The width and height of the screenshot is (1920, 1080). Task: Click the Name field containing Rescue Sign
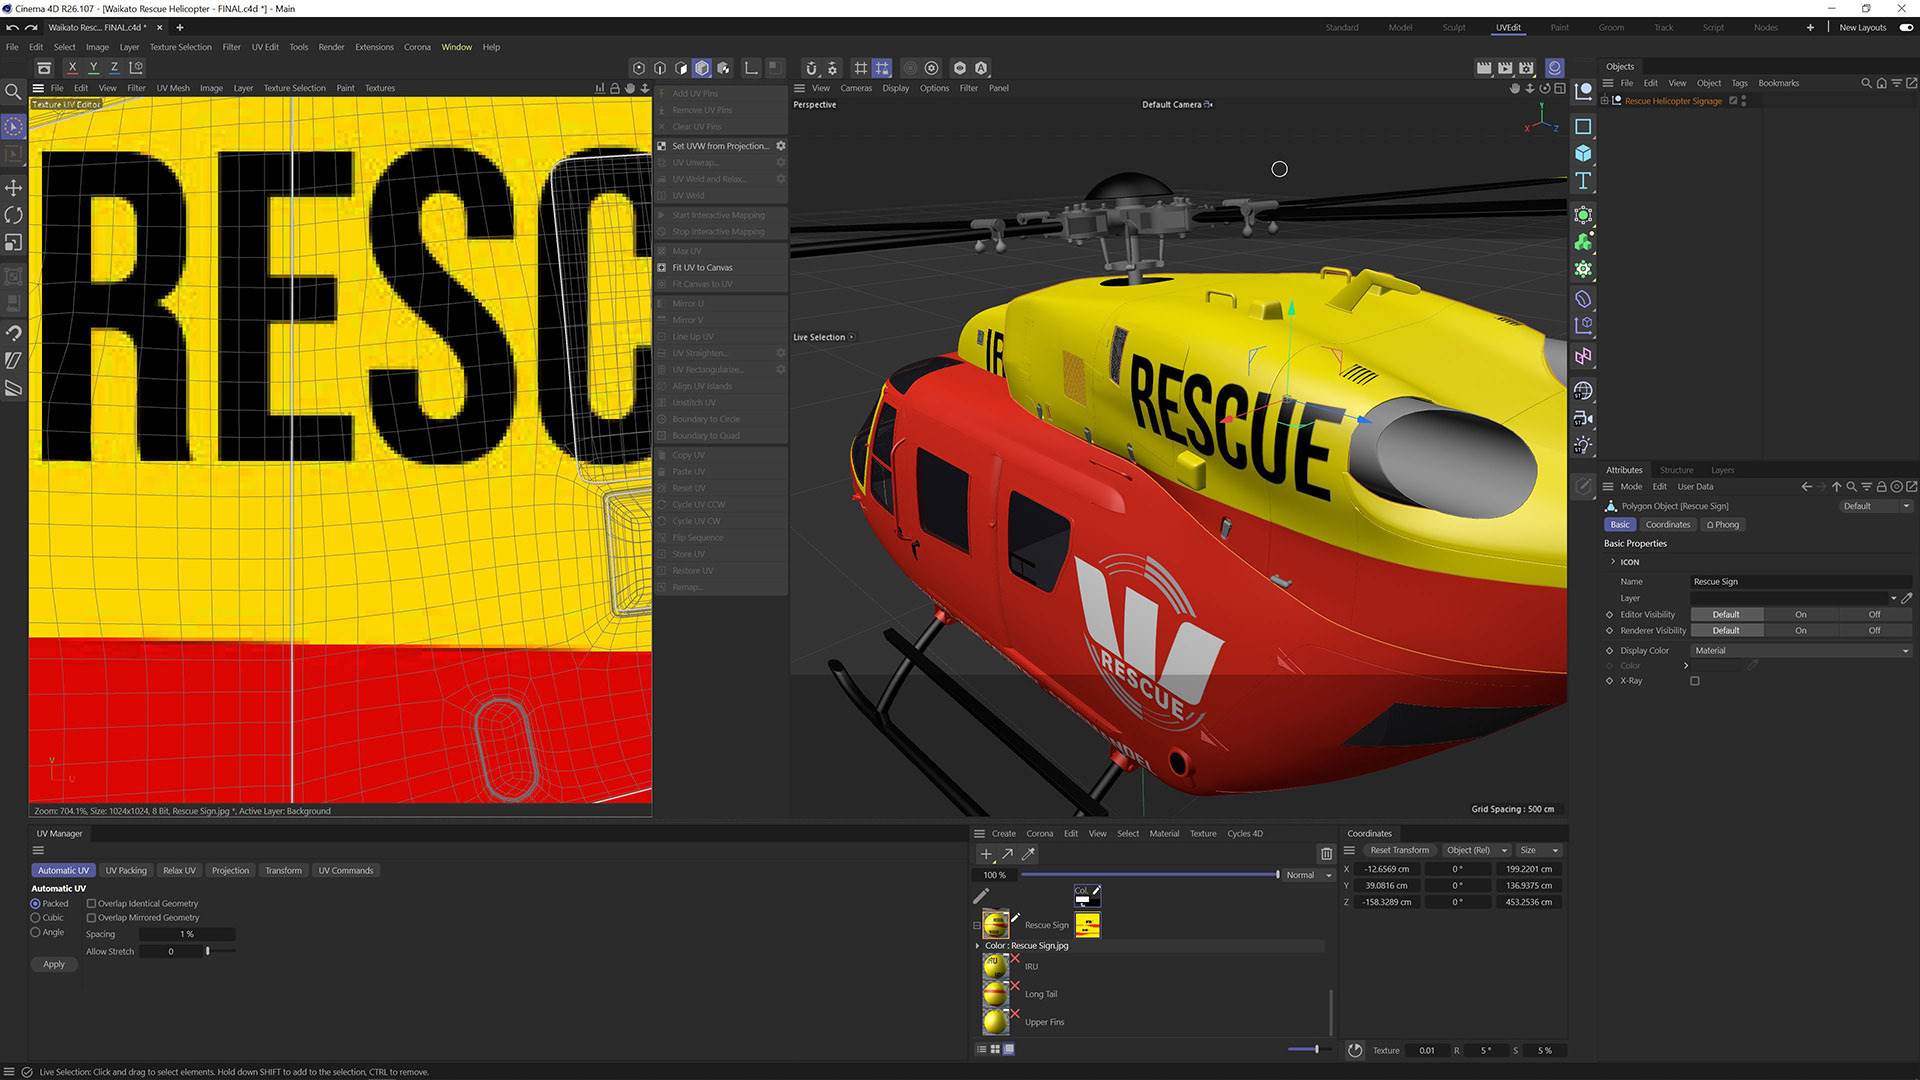(1801, 582)
